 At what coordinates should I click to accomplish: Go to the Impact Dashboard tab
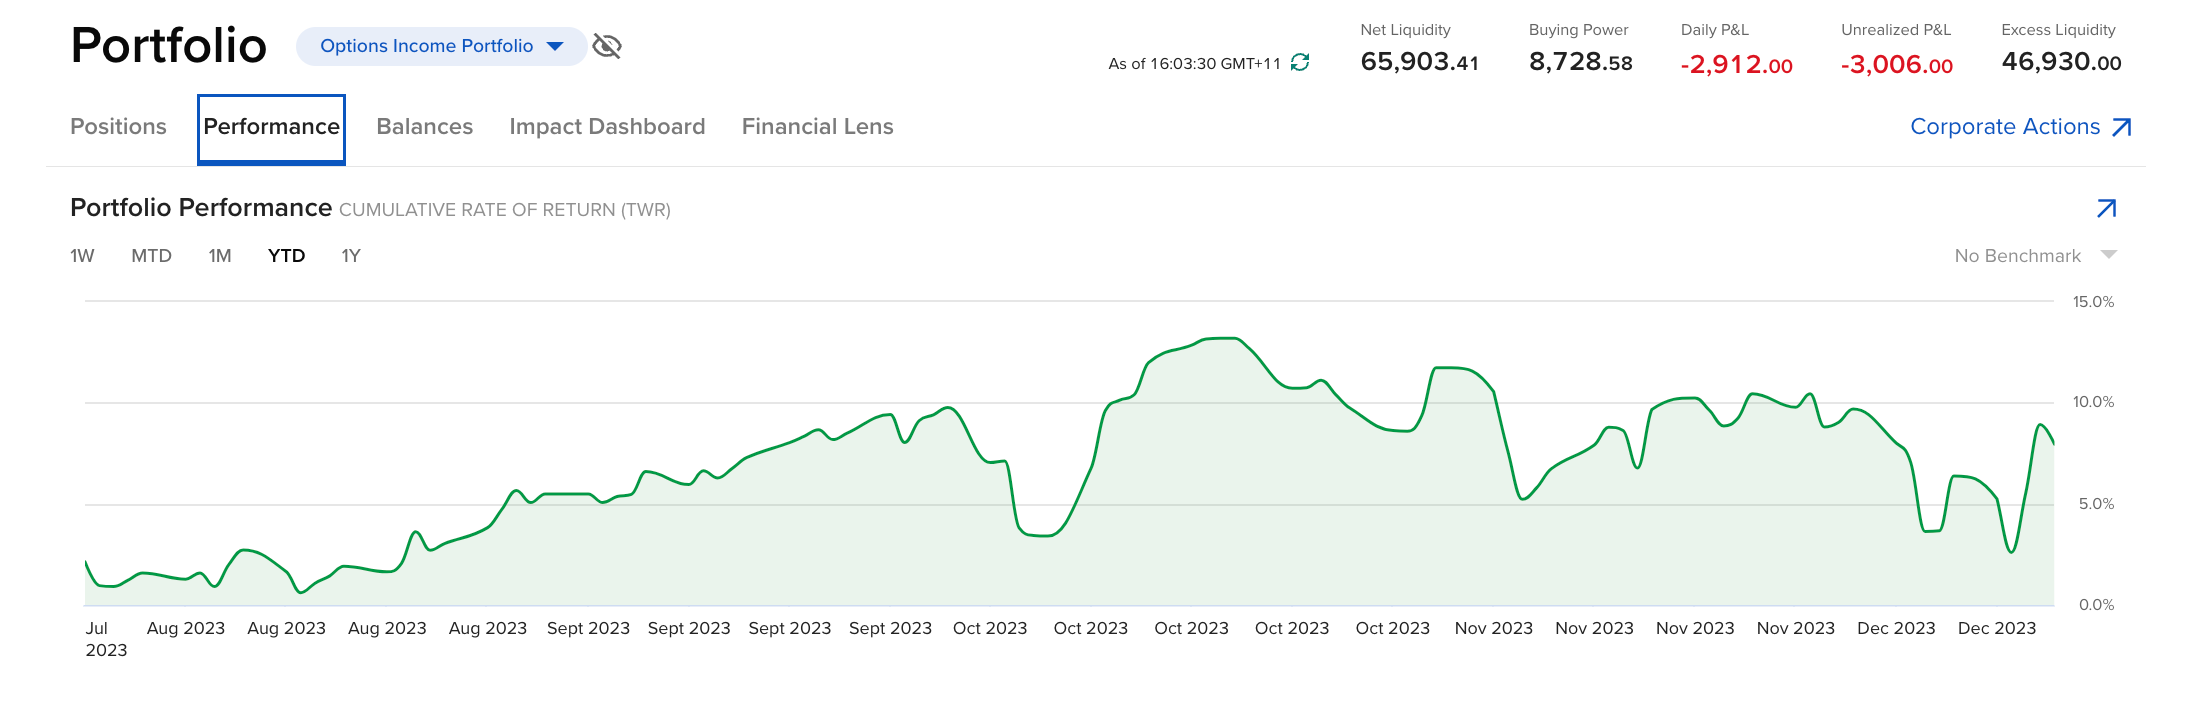click(x=607, y=127)
